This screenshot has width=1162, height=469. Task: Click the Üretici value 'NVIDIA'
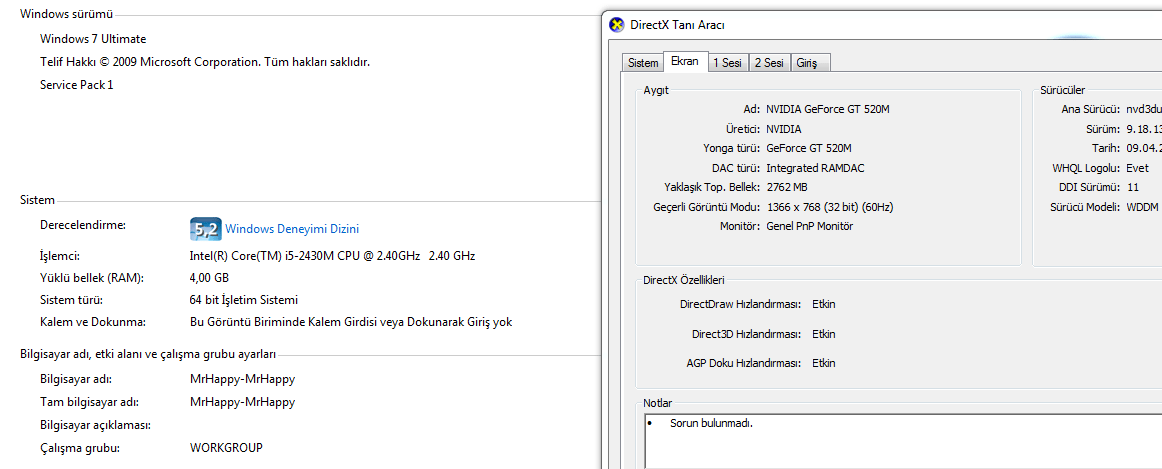point(783,128)
